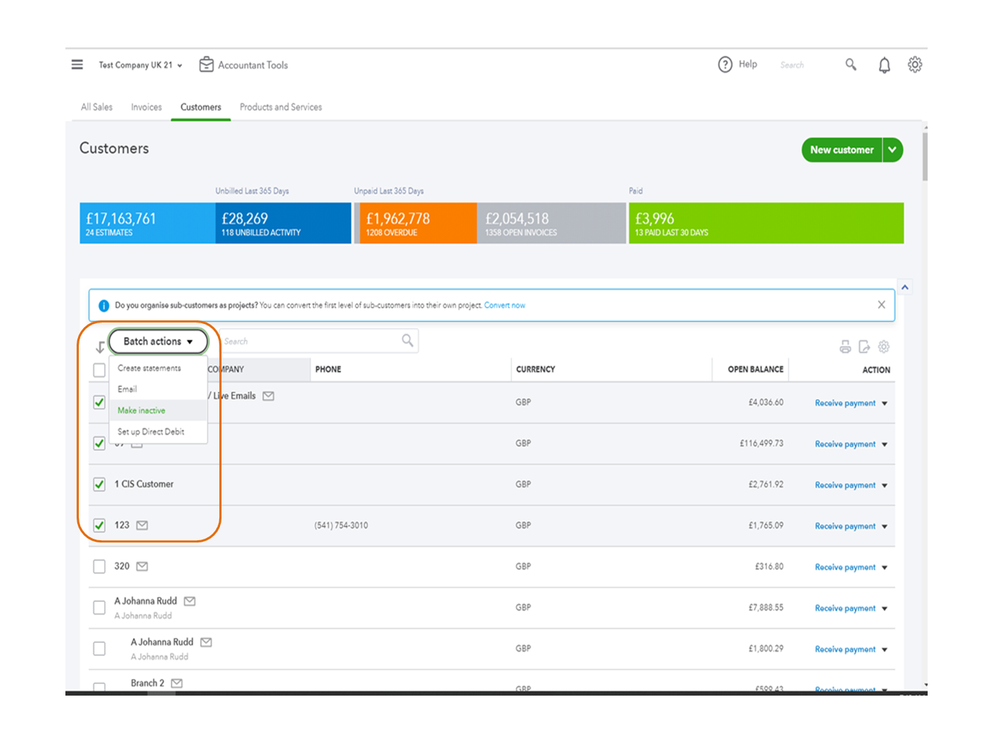Export customer list to file

coord(864,346)
